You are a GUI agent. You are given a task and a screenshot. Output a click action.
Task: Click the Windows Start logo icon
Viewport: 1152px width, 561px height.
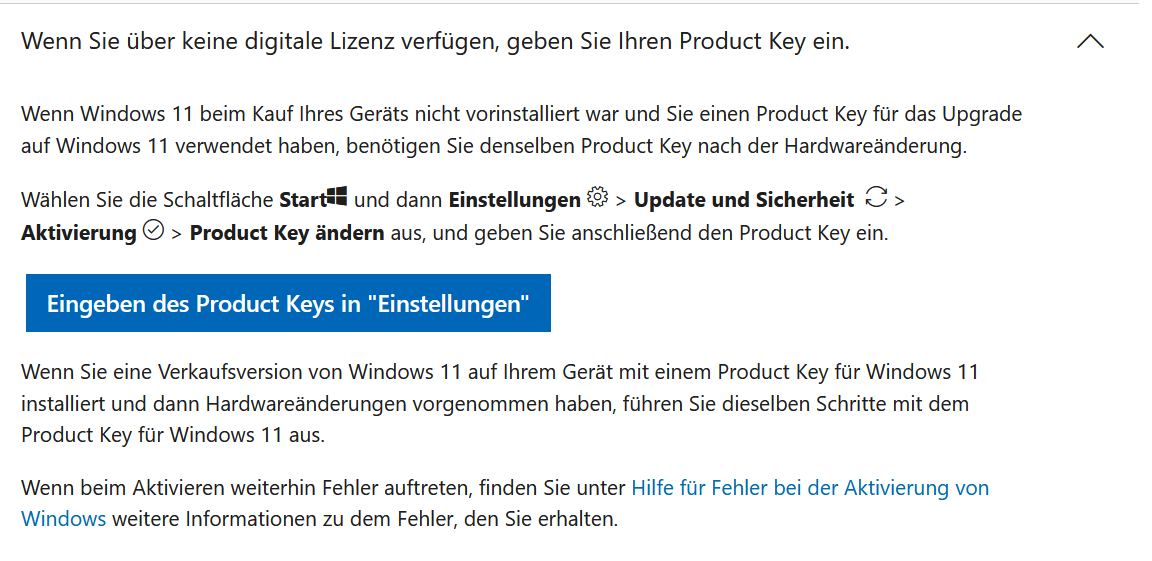(337, 196)
